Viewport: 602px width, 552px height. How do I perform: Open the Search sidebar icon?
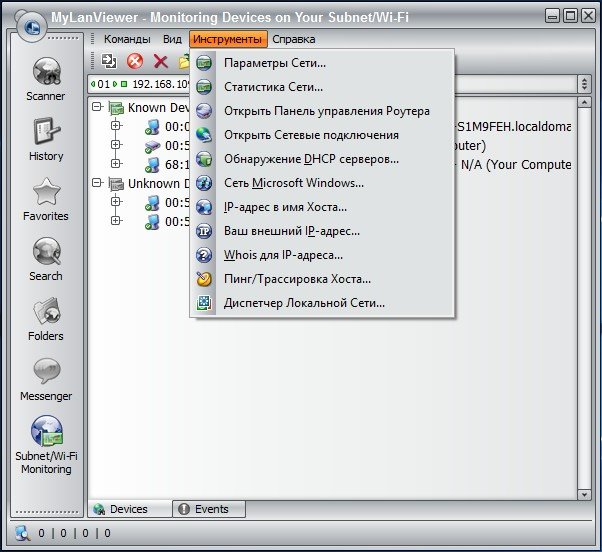pyautogui.click(x=46, y=251)
